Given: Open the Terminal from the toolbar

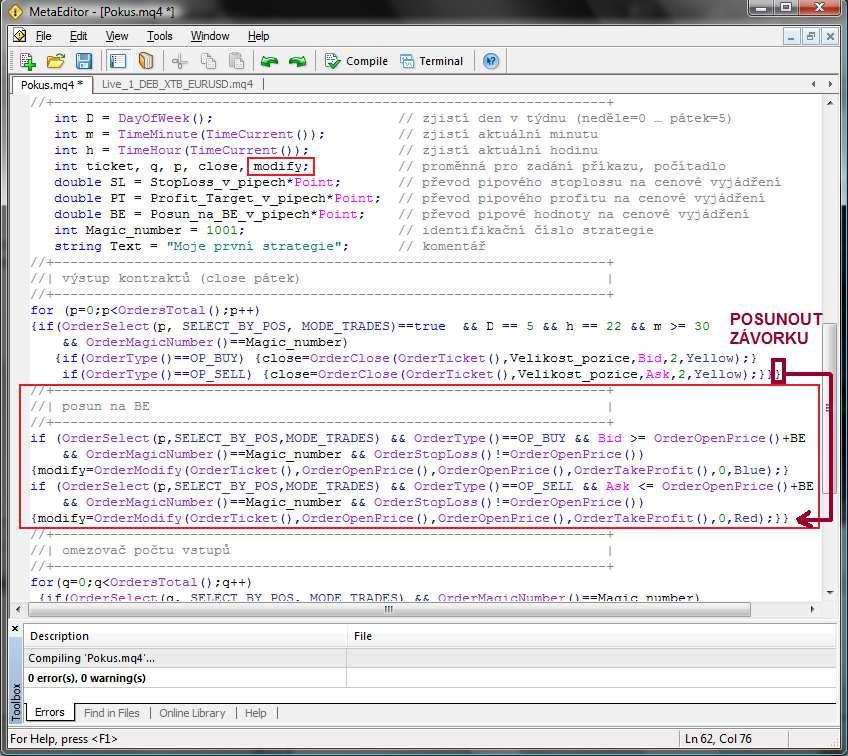Looking at the screenshot, I should coord(432,61).
